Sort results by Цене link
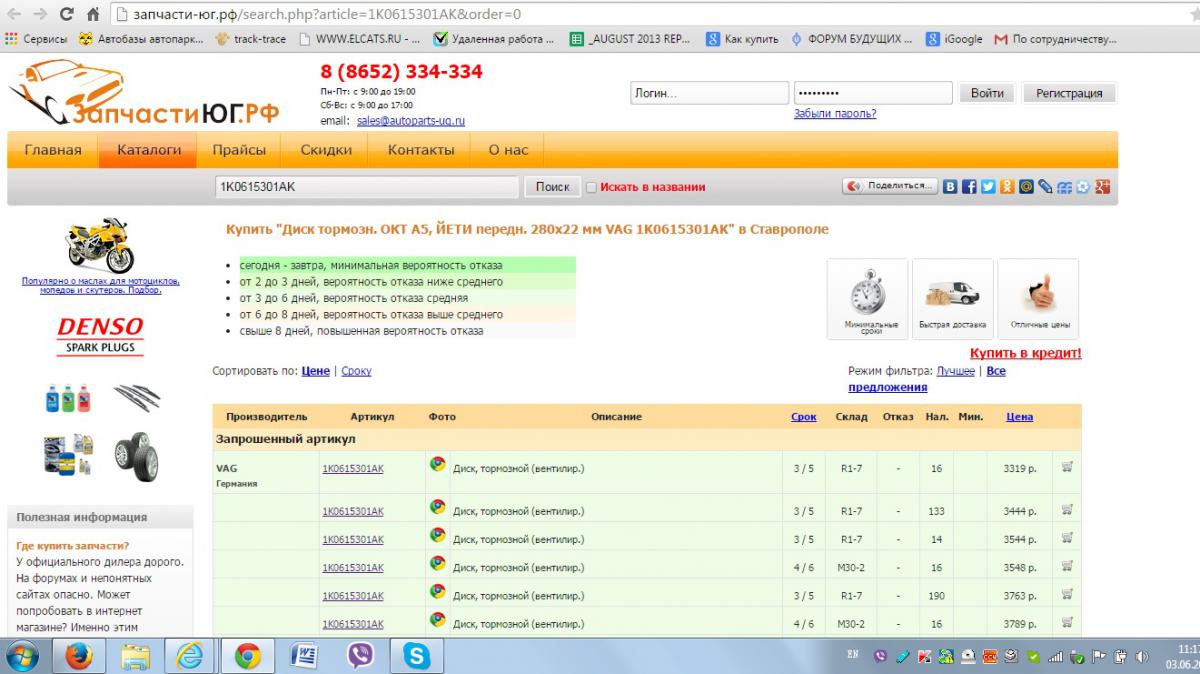Image resolution: width=1200 pixels, height=674 pixels. 315,371
